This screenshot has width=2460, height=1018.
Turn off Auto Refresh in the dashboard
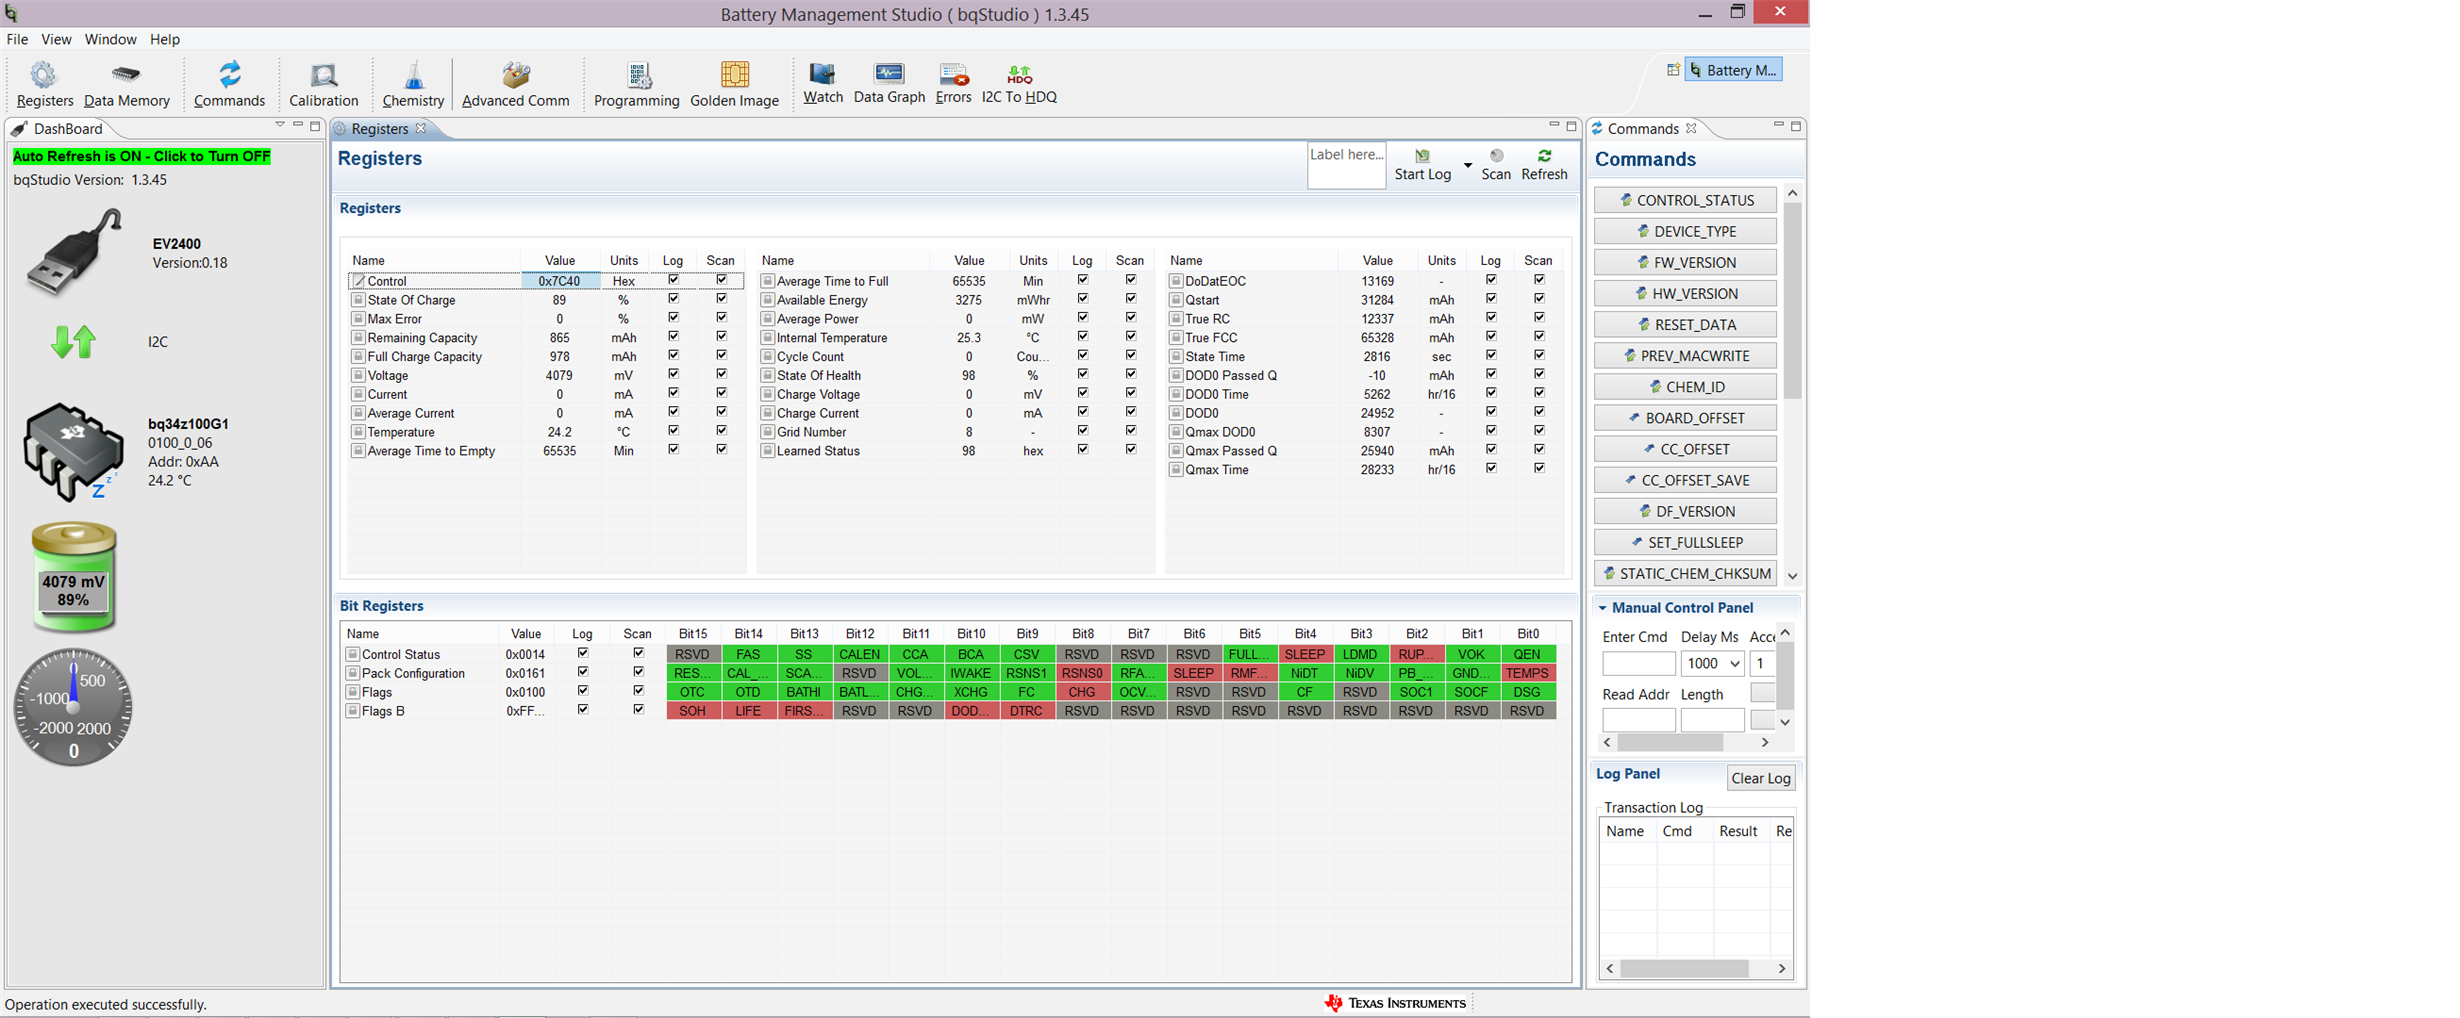tap(141, 156)
